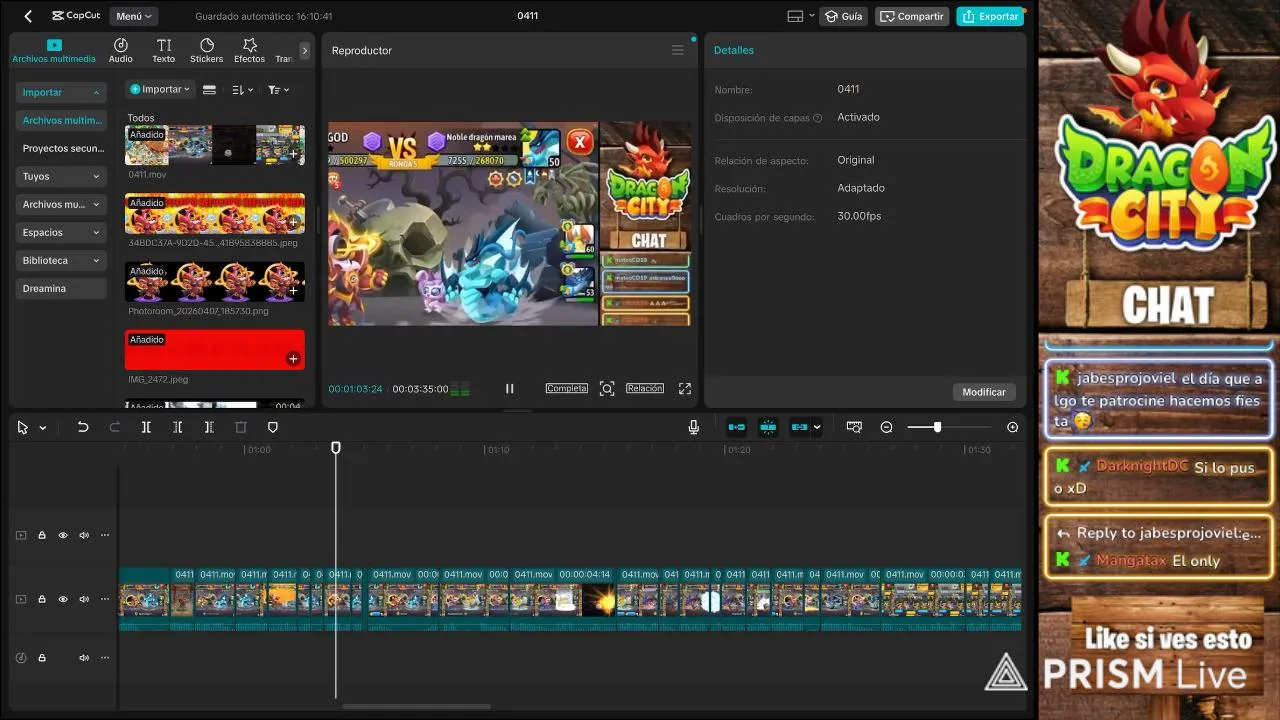The image size is (1280, 720).
Task: Lock the upper video track
Action: 42,535
